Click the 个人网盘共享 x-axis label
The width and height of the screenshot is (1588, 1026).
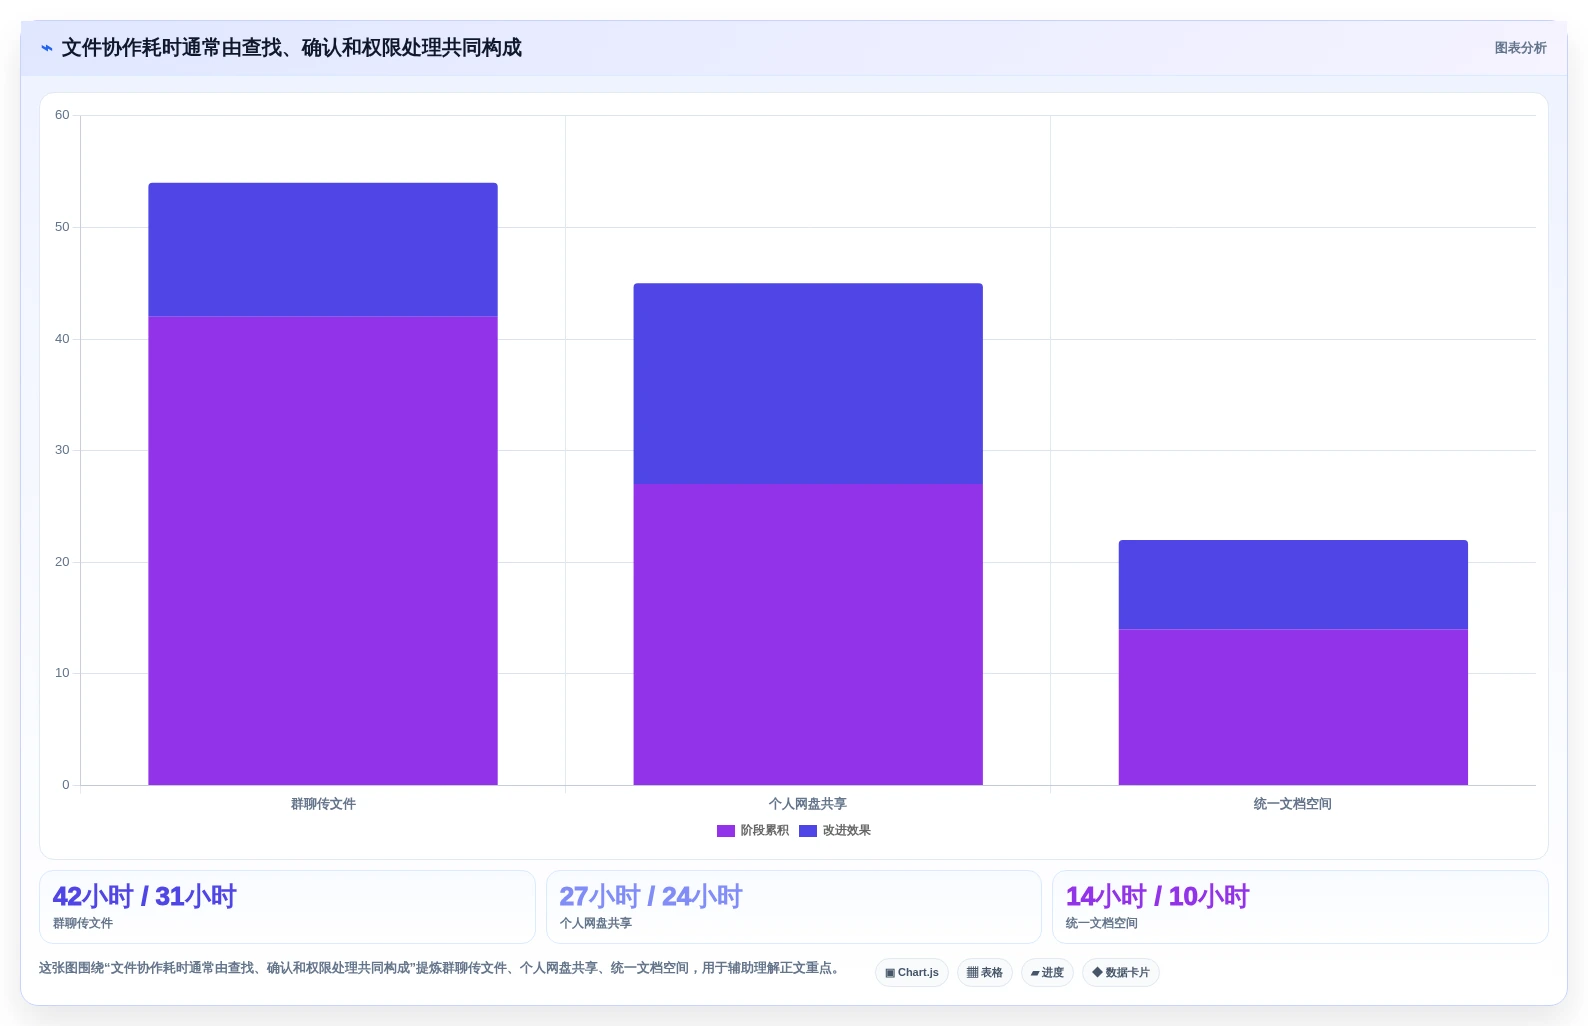[x=808, y=804]
